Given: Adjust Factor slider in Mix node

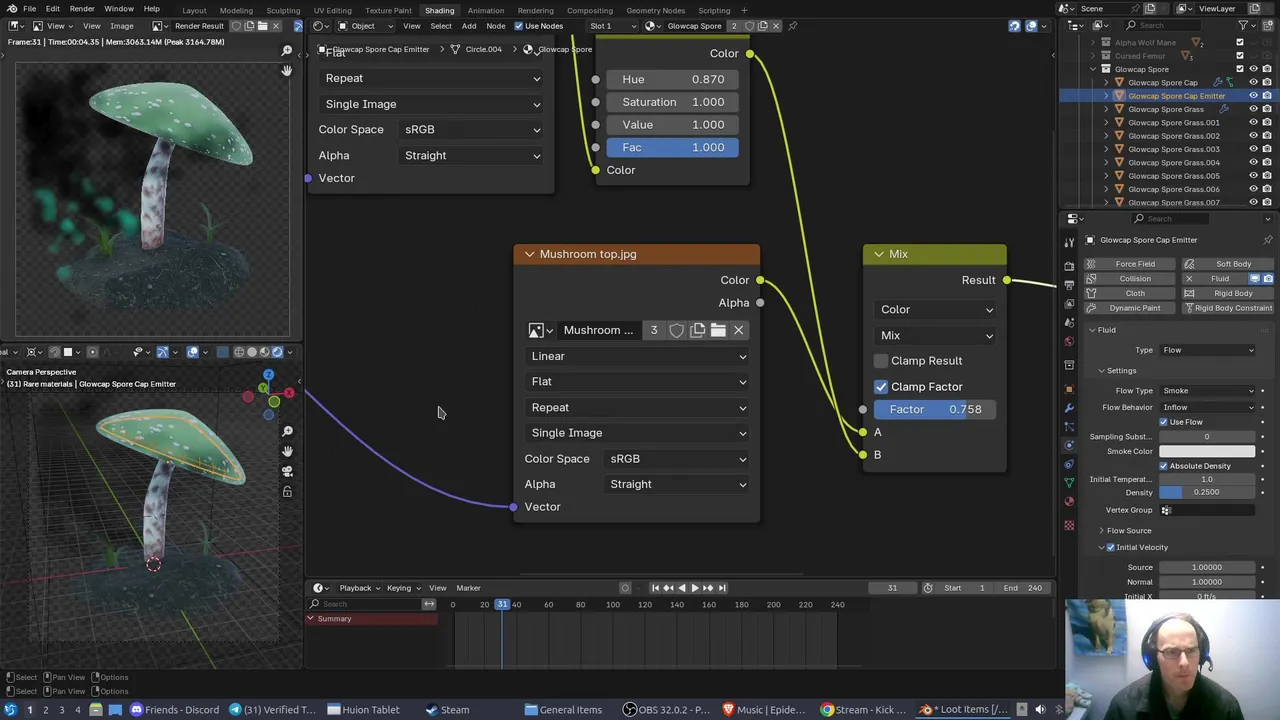Looking at the screenshot, I should (x=935, y=409).
